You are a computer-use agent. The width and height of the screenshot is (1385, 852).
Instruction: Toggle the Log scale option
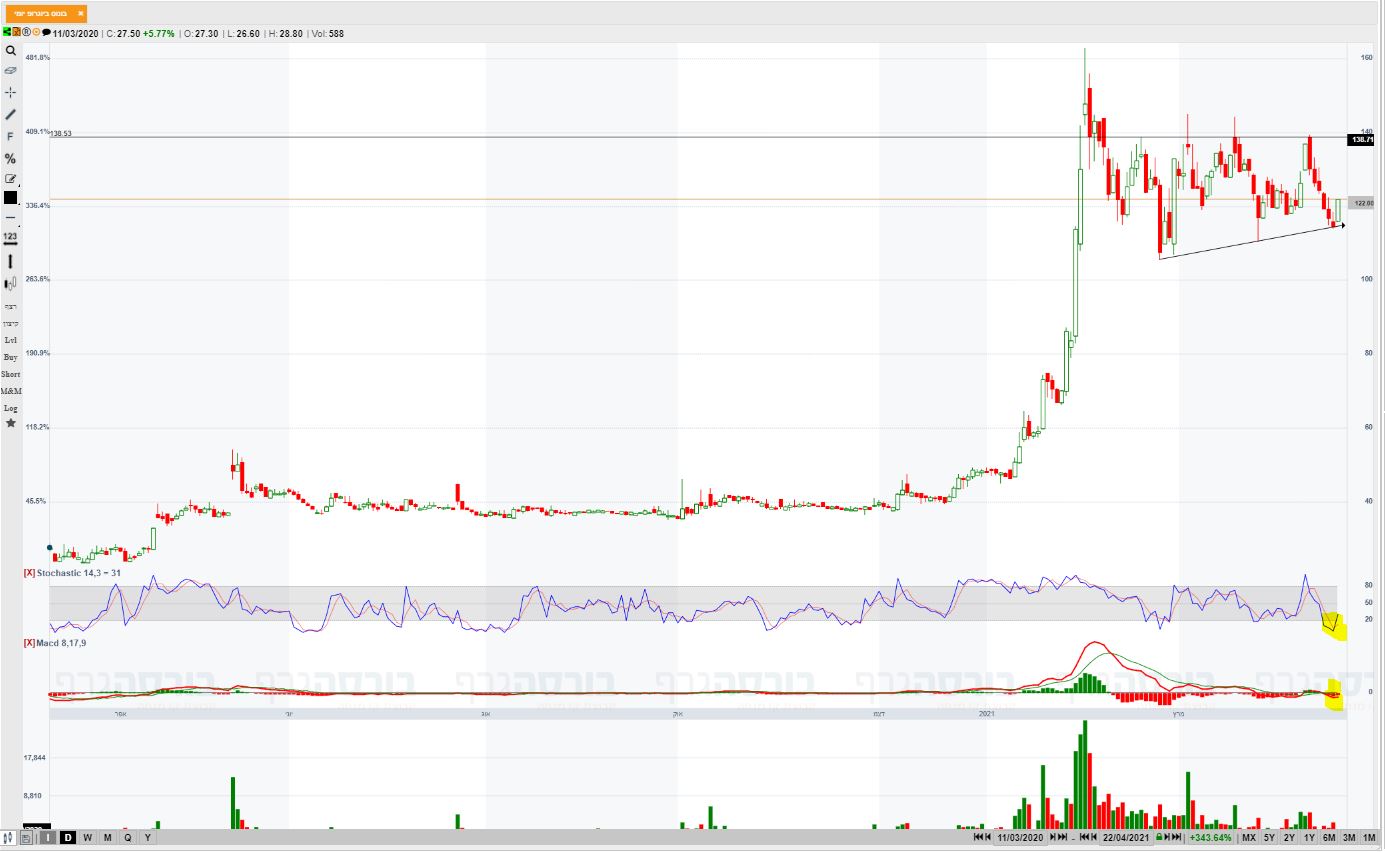pos(11,408)
